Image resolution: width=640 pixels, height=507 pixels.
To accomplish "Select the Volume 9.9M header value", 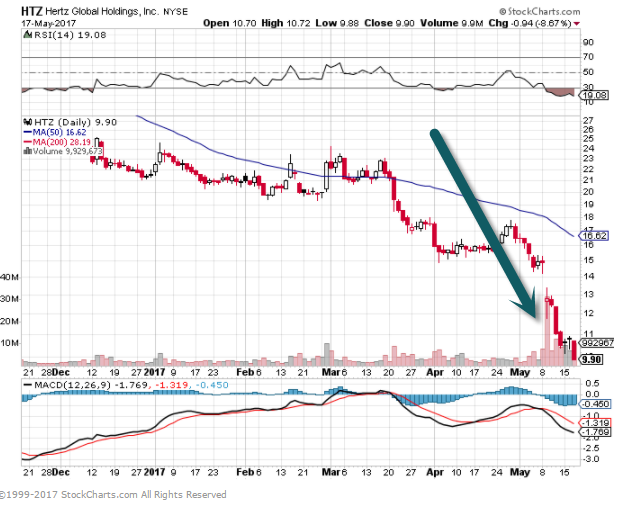I will (452, 23).
